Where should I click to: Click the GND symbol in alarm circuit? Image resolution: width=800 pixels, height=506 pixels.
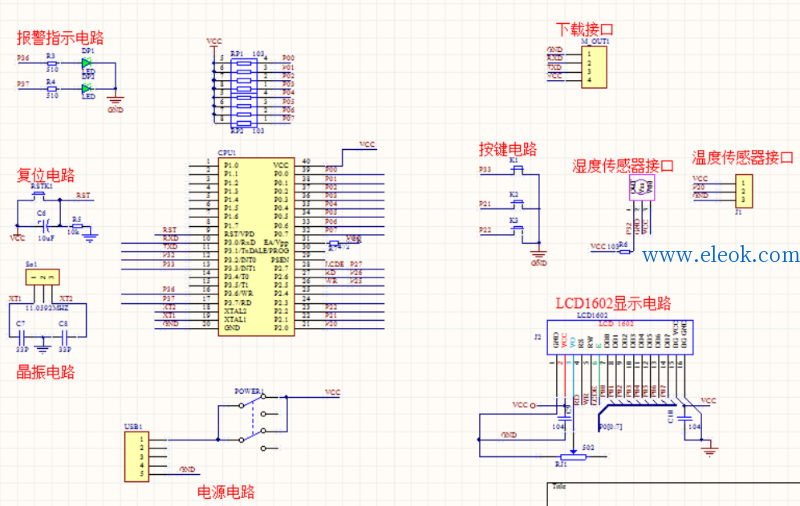point(116,101)
